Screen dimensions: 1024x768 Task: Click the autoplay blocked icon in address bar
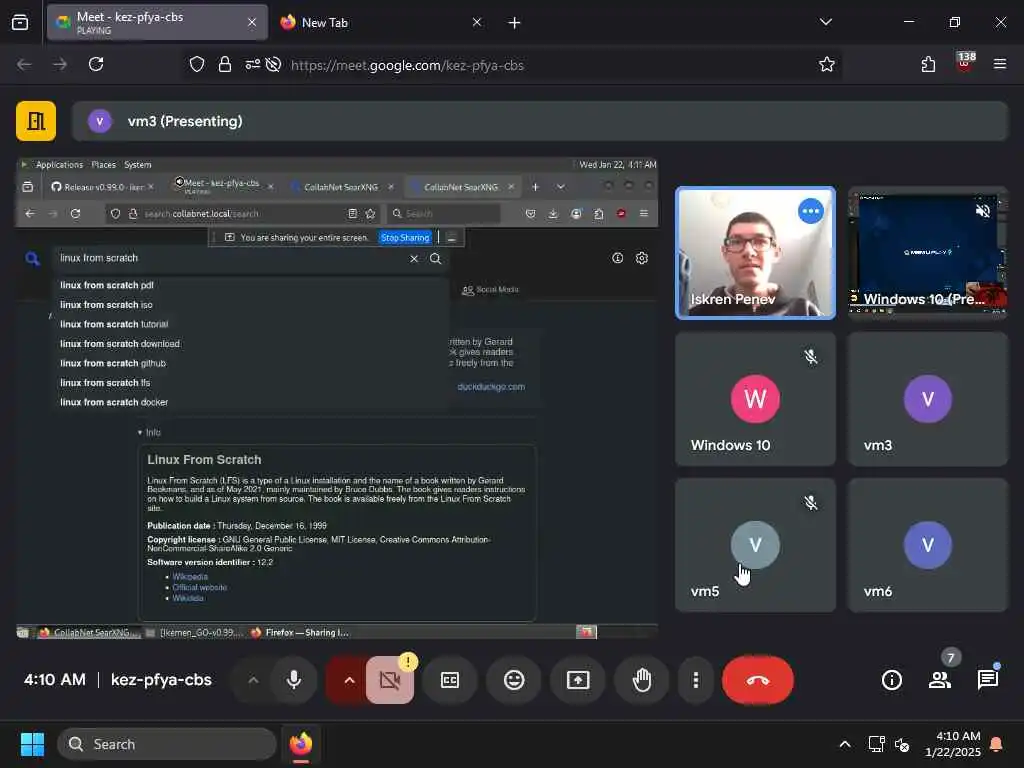click(274, 64)
